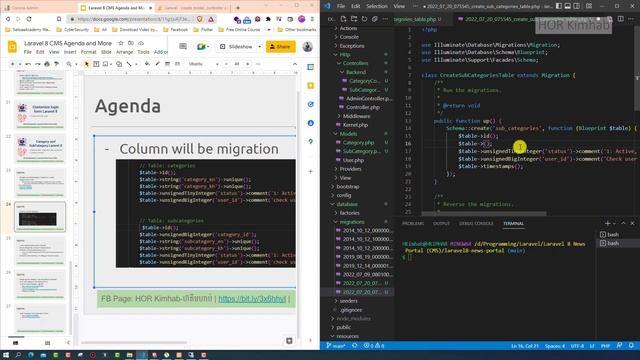Click the Undo icon in Slides toolbar
The width and height of the screenshot is (640, 360).
[x=28, y=64]
